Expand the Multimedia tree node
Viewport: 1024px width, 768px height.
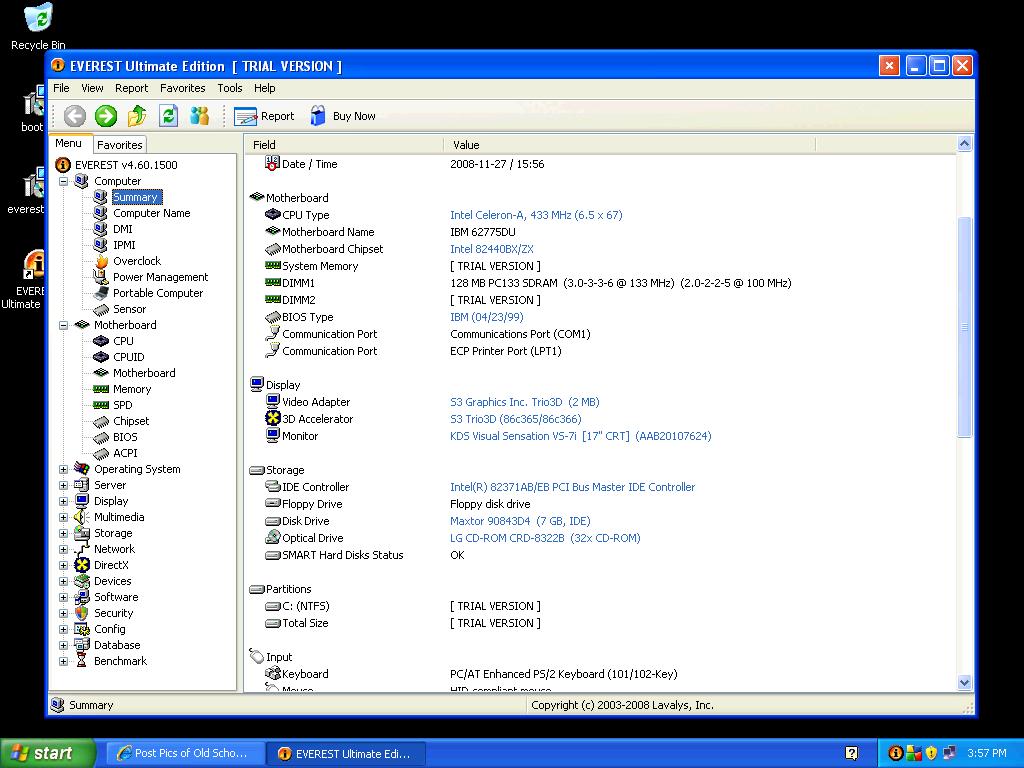[63, 517]
